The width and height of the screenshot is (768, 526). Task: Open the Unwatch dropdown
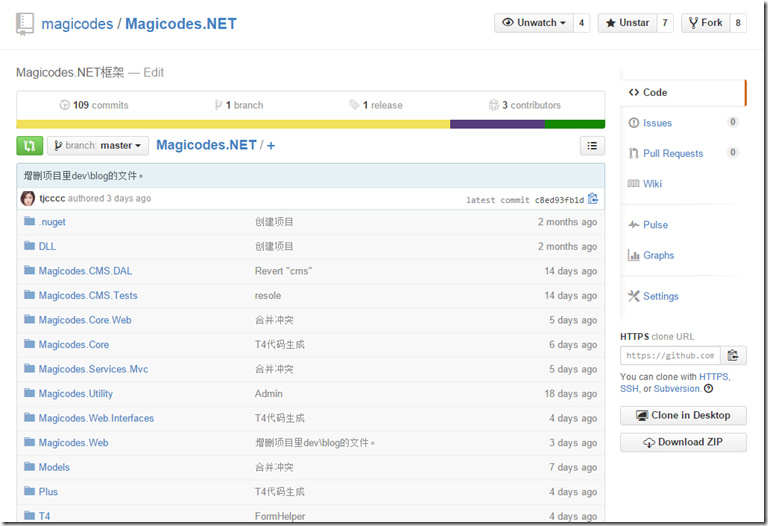[x=533, y=23]
